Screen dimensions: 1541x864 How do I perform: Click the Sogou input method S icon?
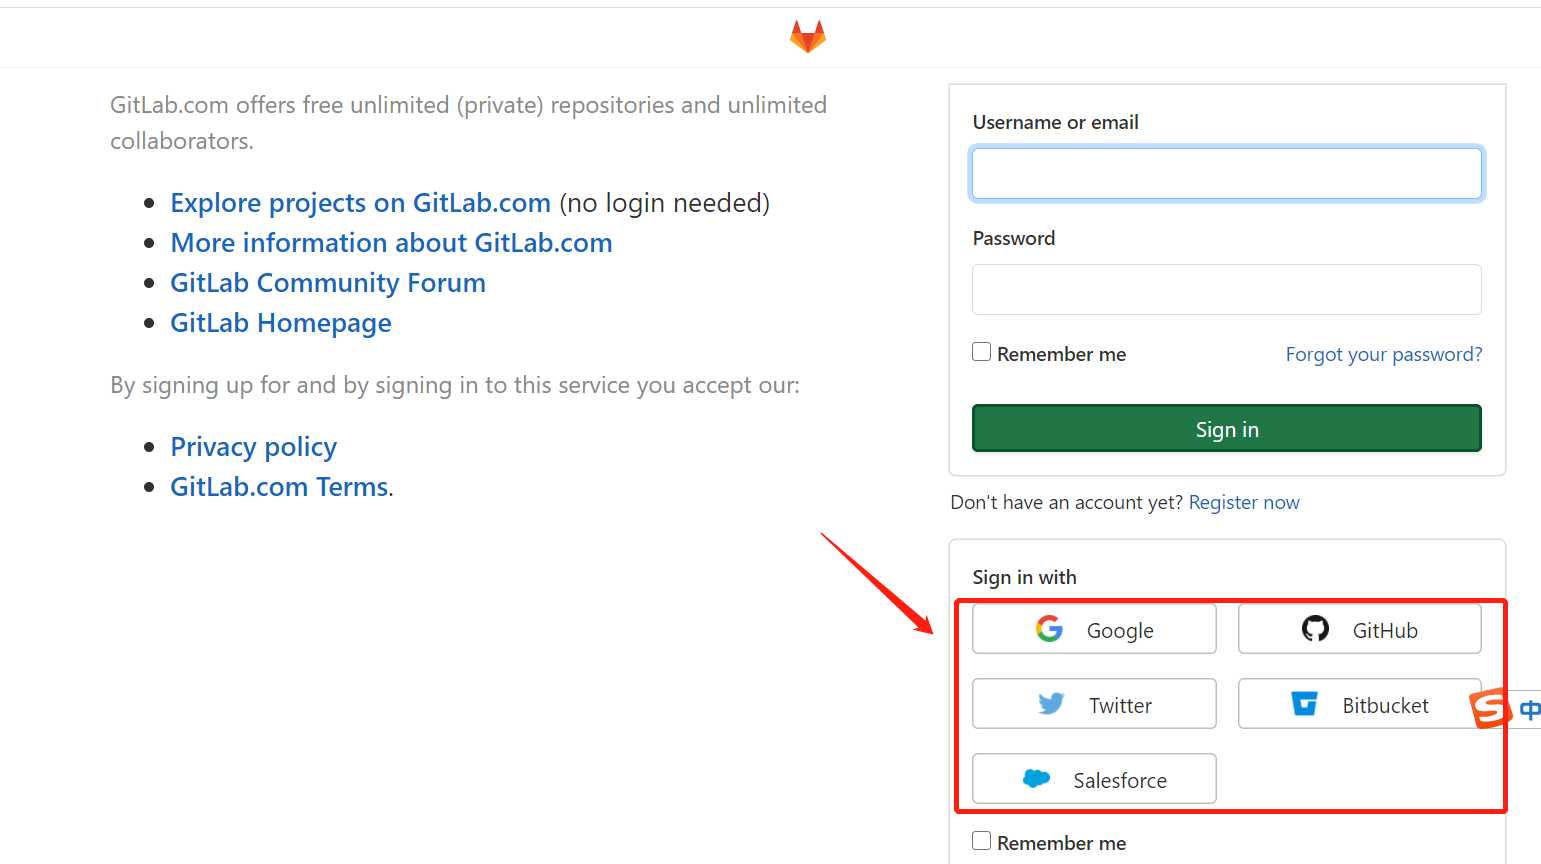point(1490,708)
